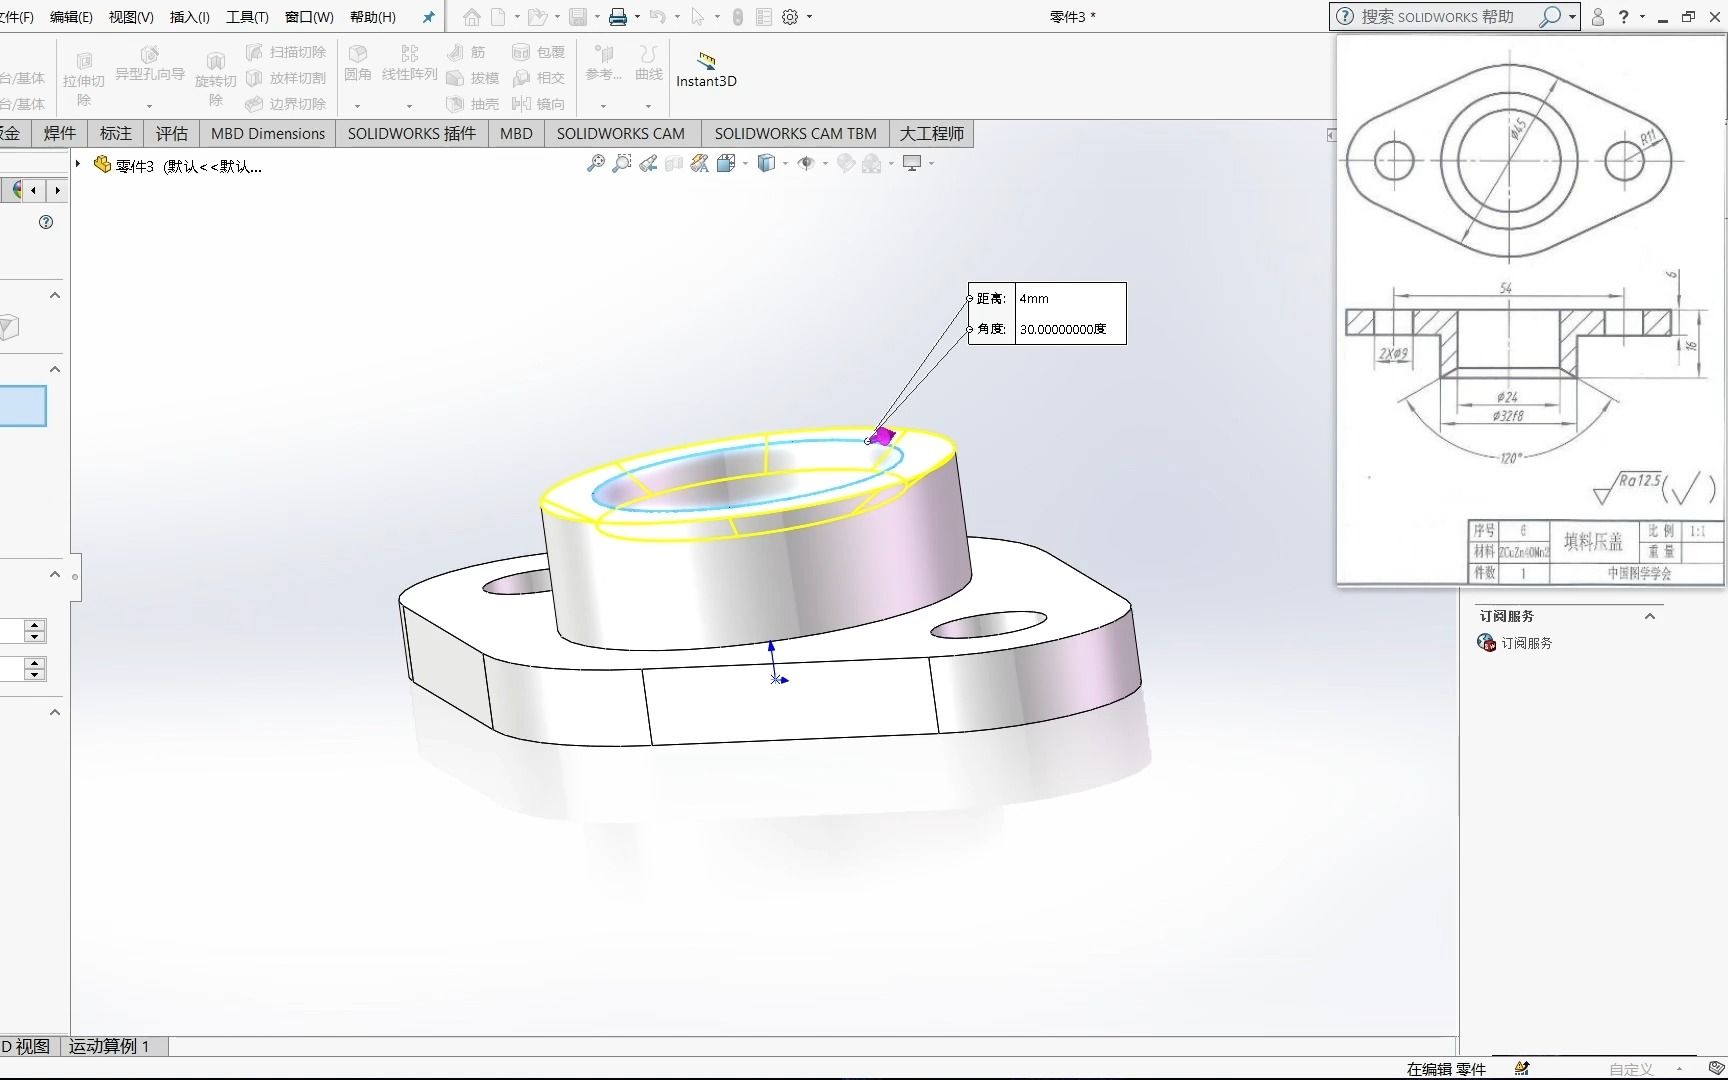The height and width of the screenshot is (1080, 1728).
Task: Click the Extruded Cut (拉伸切除) tool
Action: click(84, 78)
